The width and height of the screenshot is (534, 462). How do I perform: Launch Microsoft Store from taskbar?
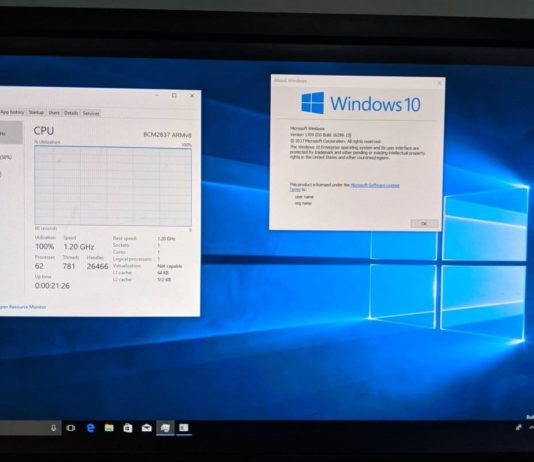128,428
